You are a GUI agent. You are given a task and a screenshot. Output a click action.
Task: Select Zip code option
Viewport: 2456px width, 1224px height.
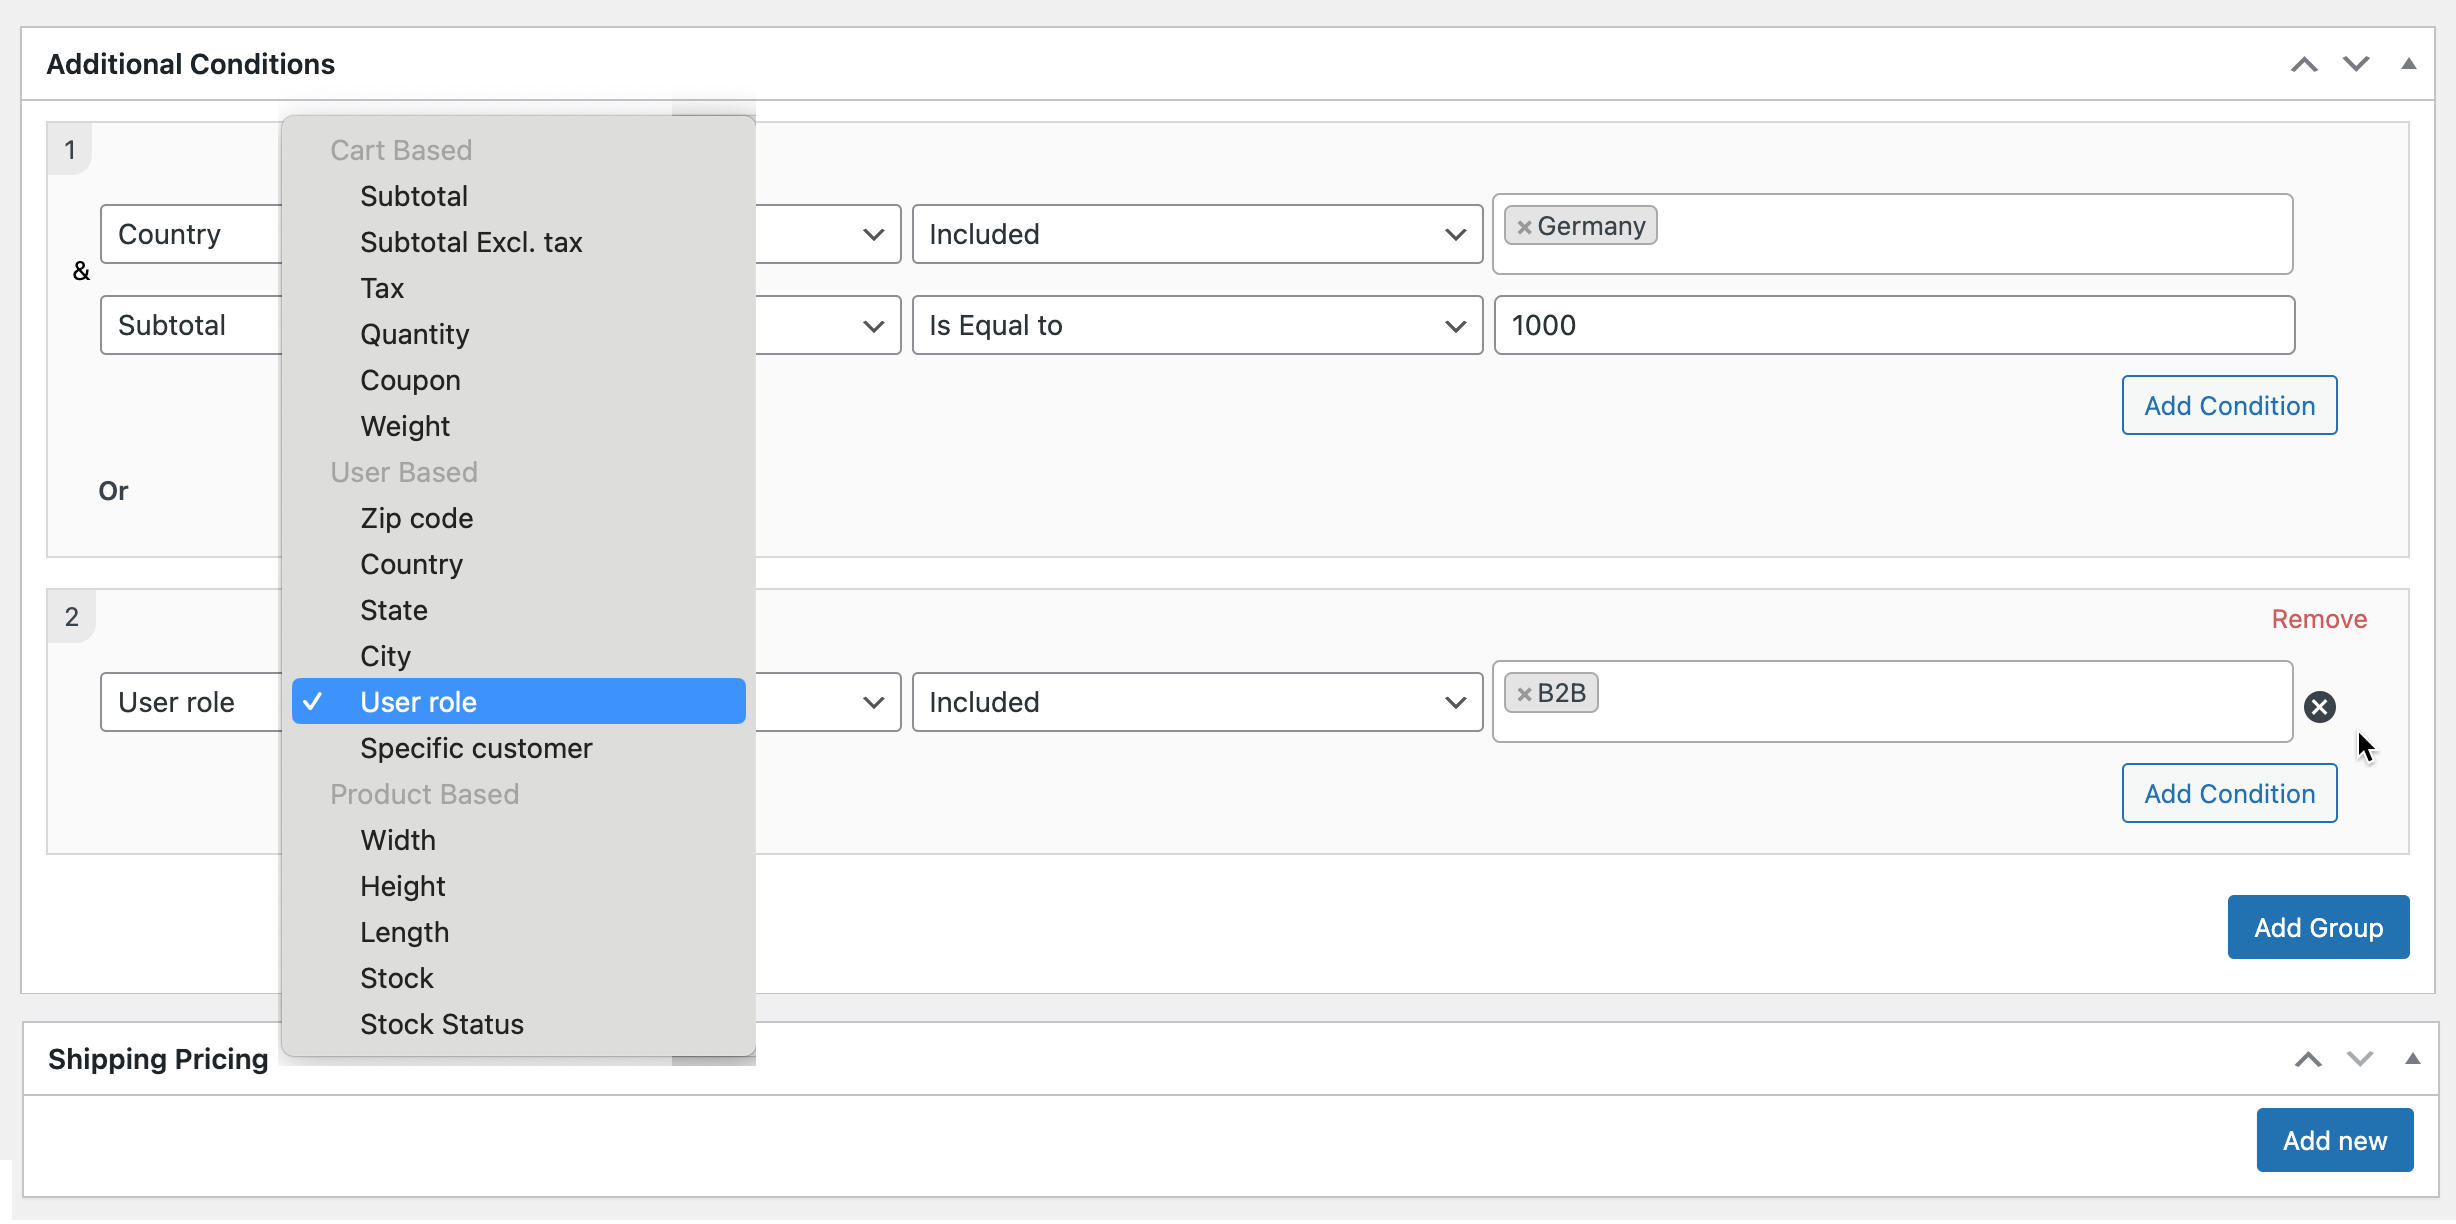(417, 518)
